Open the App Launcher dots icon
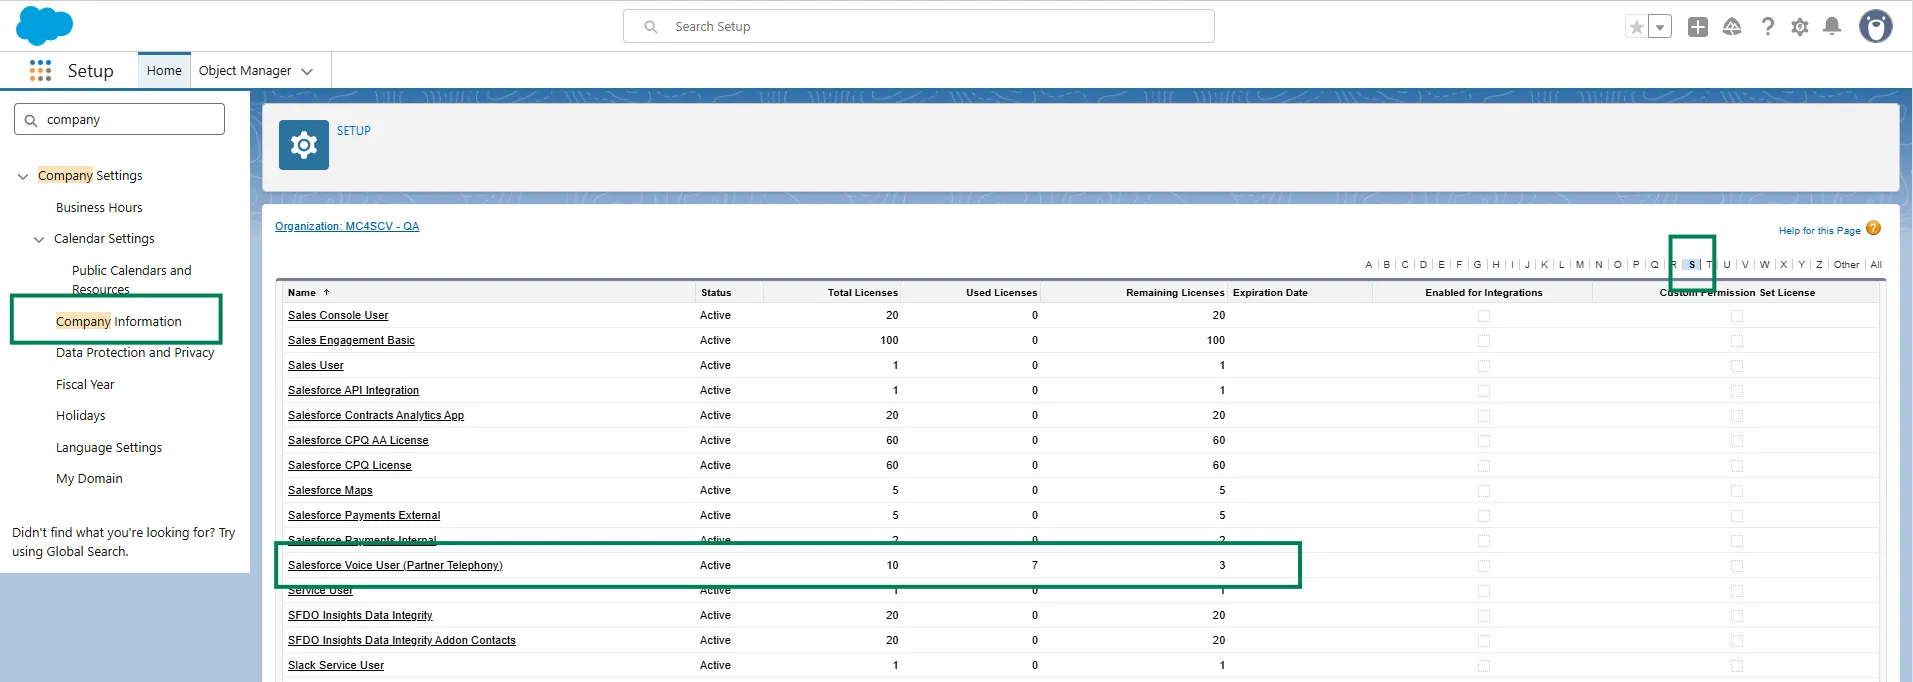Viewport: 1913px width, 682px height. coord(40,70)
